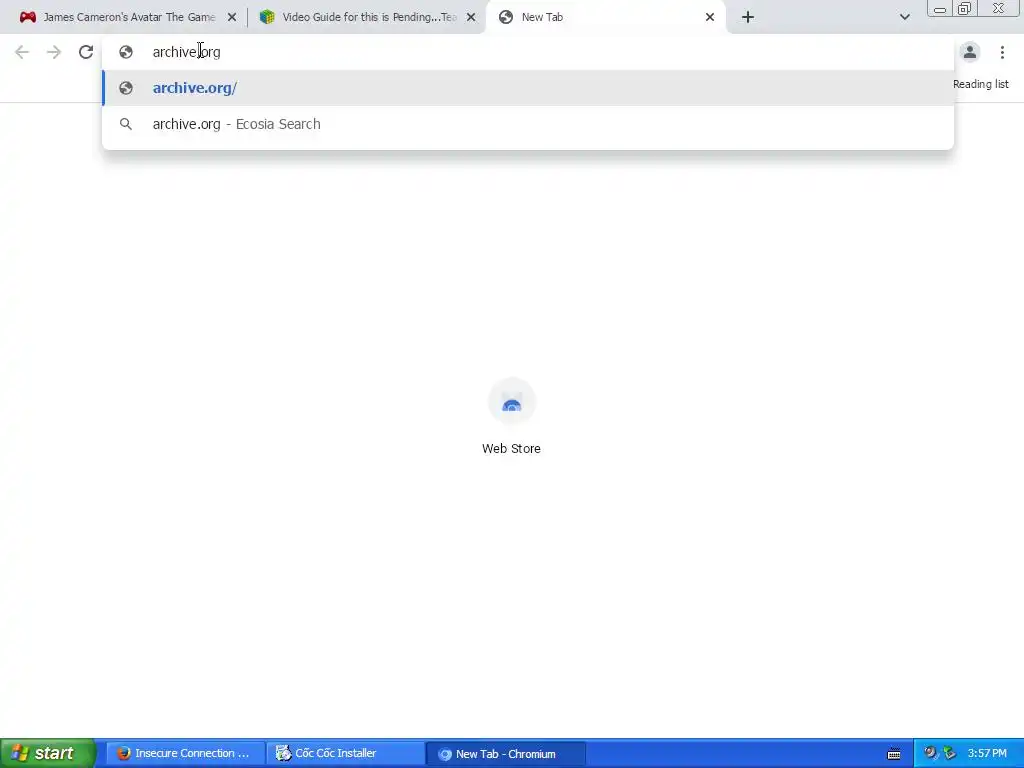Open the profile avatar menu
This screenshot has height=768, width=1024.
click(x=970, y=52)
